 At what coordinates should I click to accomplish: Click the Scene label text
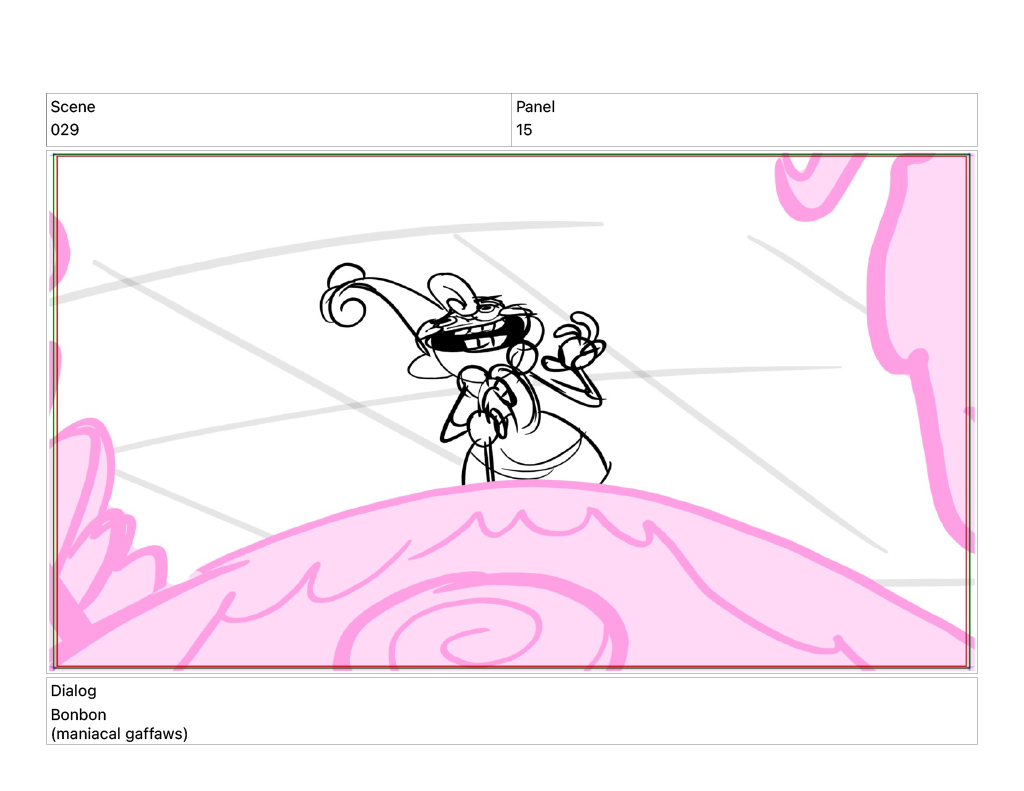tap(73, 107)
